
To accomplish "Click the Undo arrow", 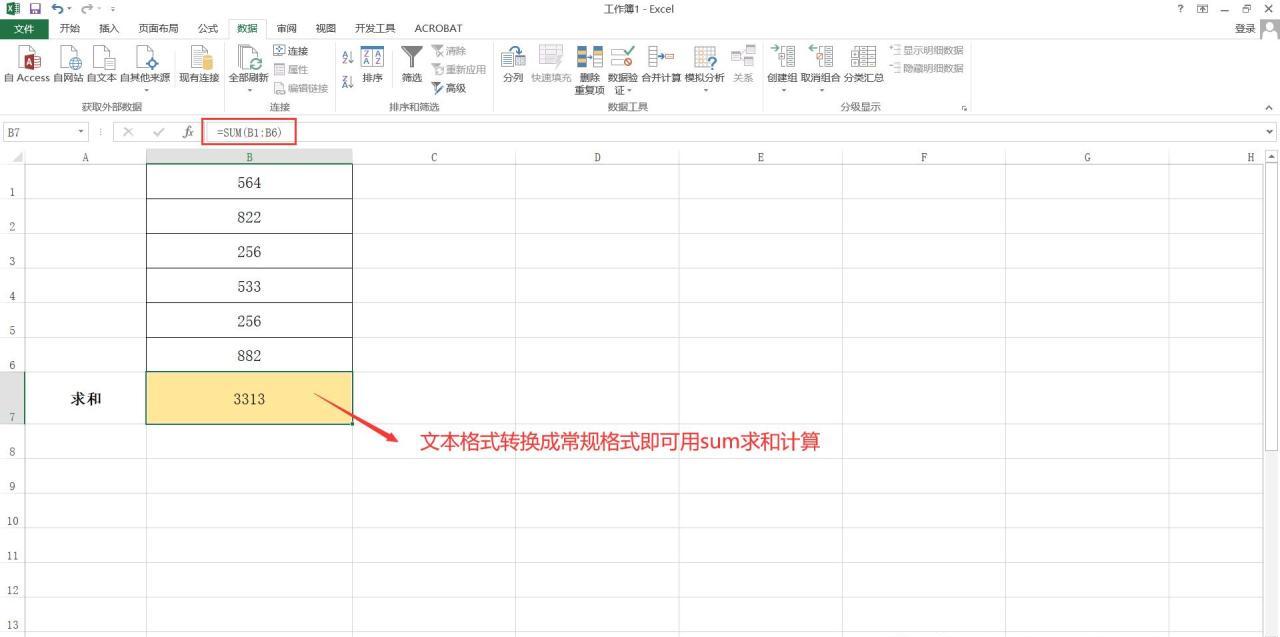I will [57, 9].
